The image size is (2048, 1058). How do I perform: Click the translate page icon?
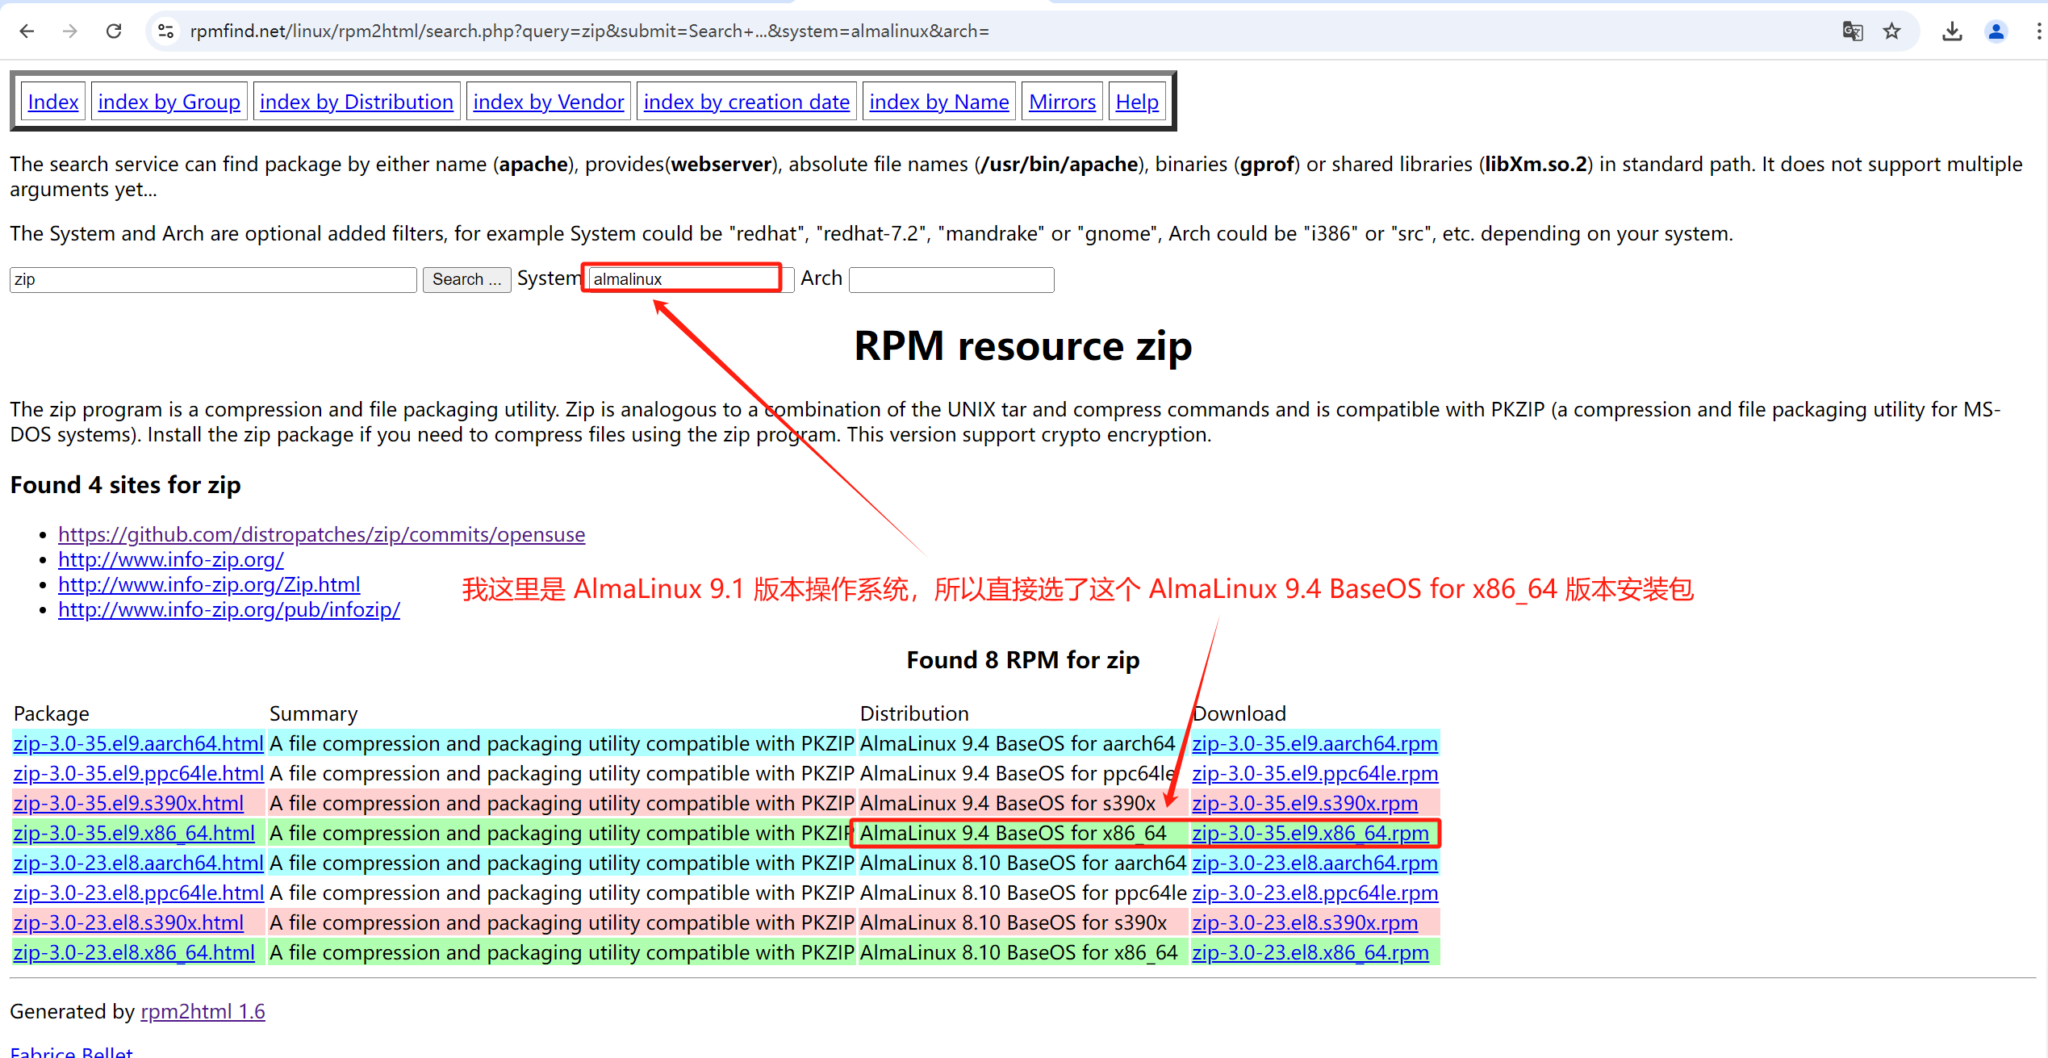[1852, 31]
